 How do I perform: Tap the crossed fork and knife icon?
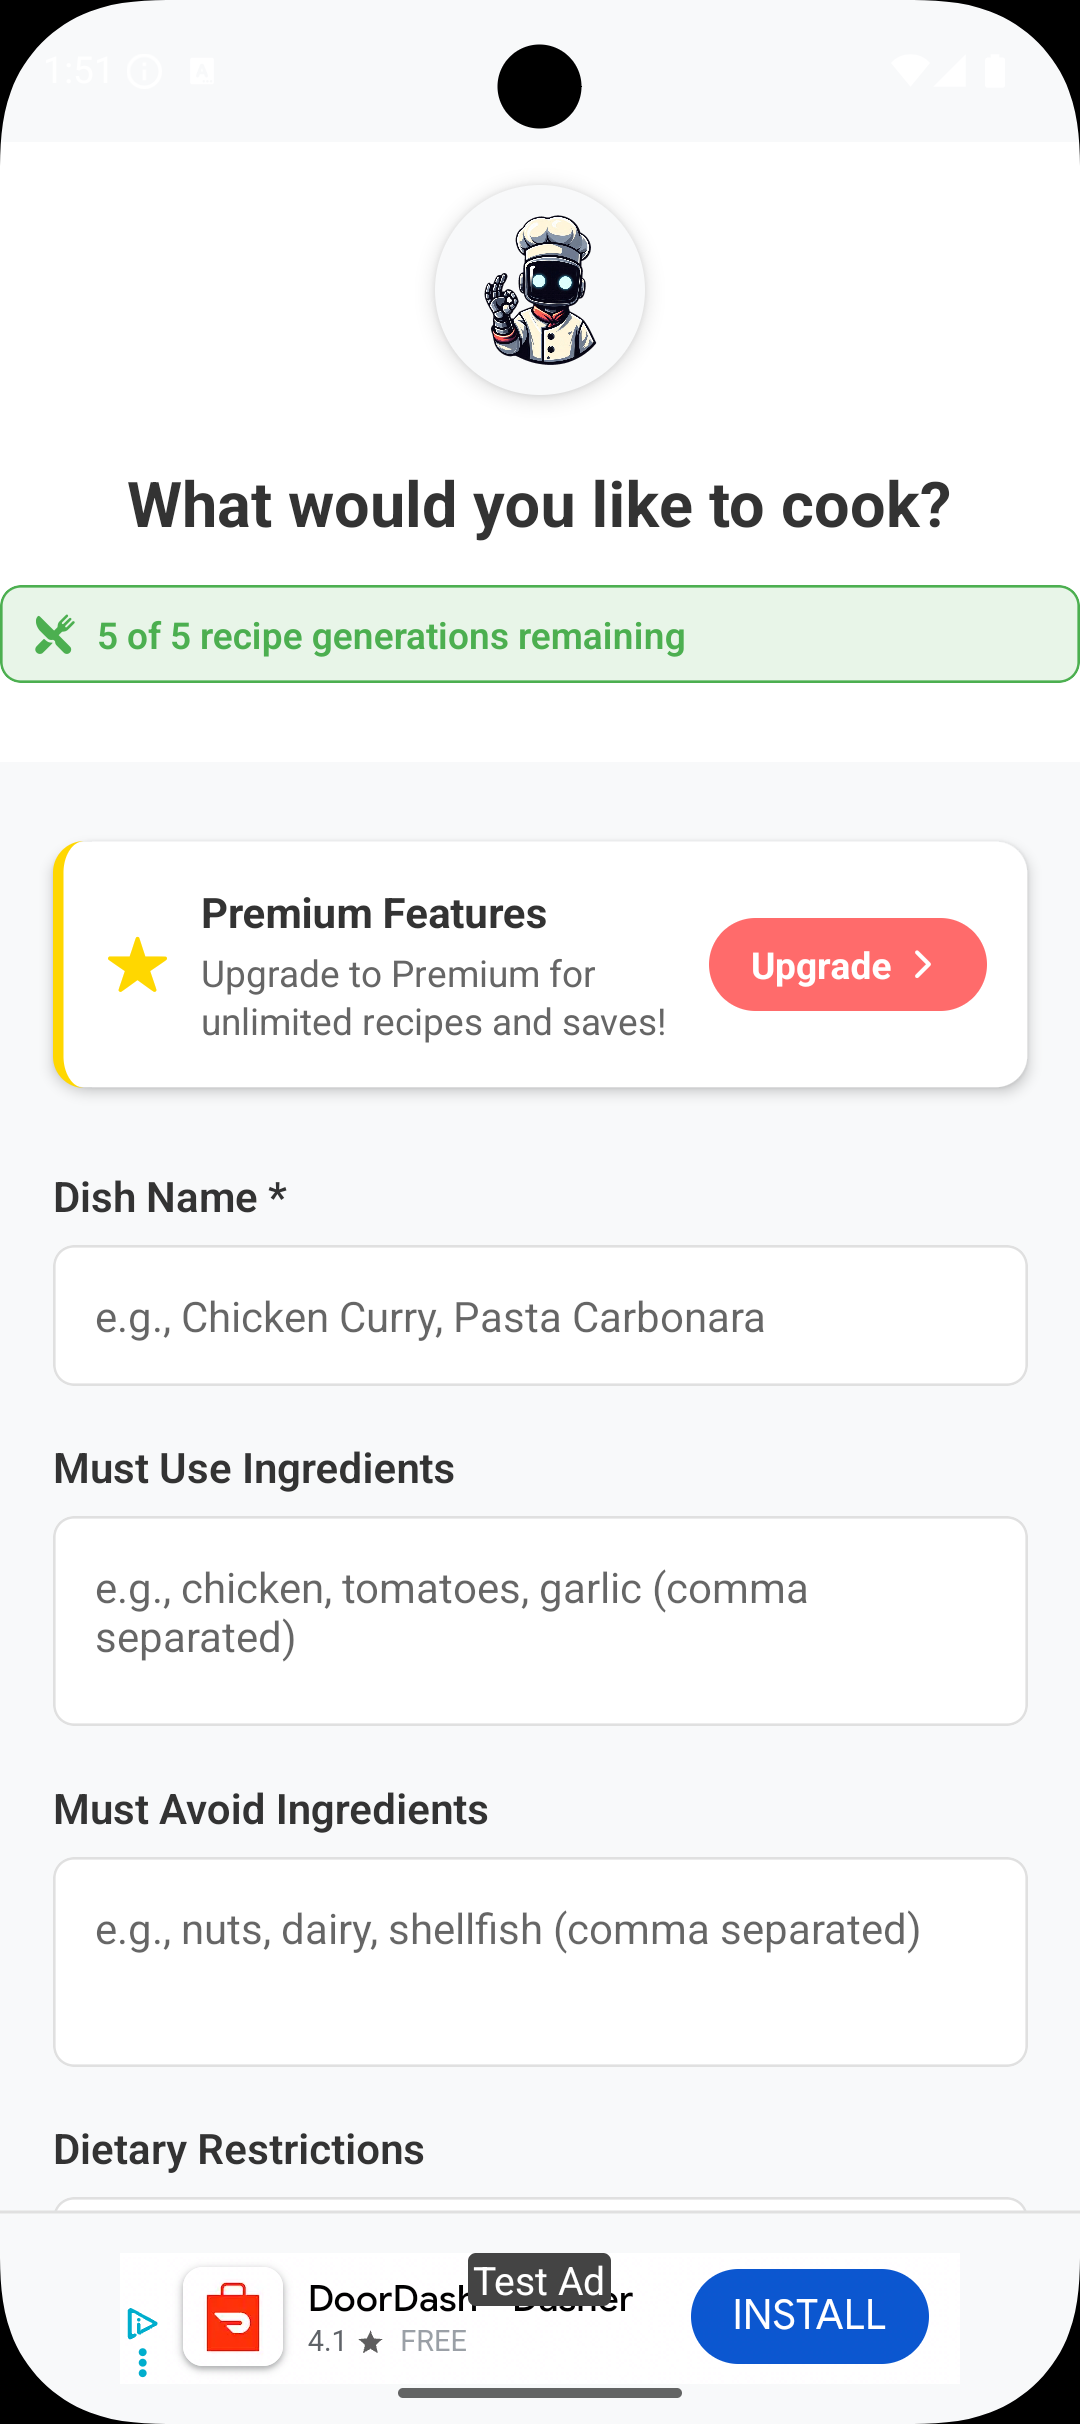54,635
